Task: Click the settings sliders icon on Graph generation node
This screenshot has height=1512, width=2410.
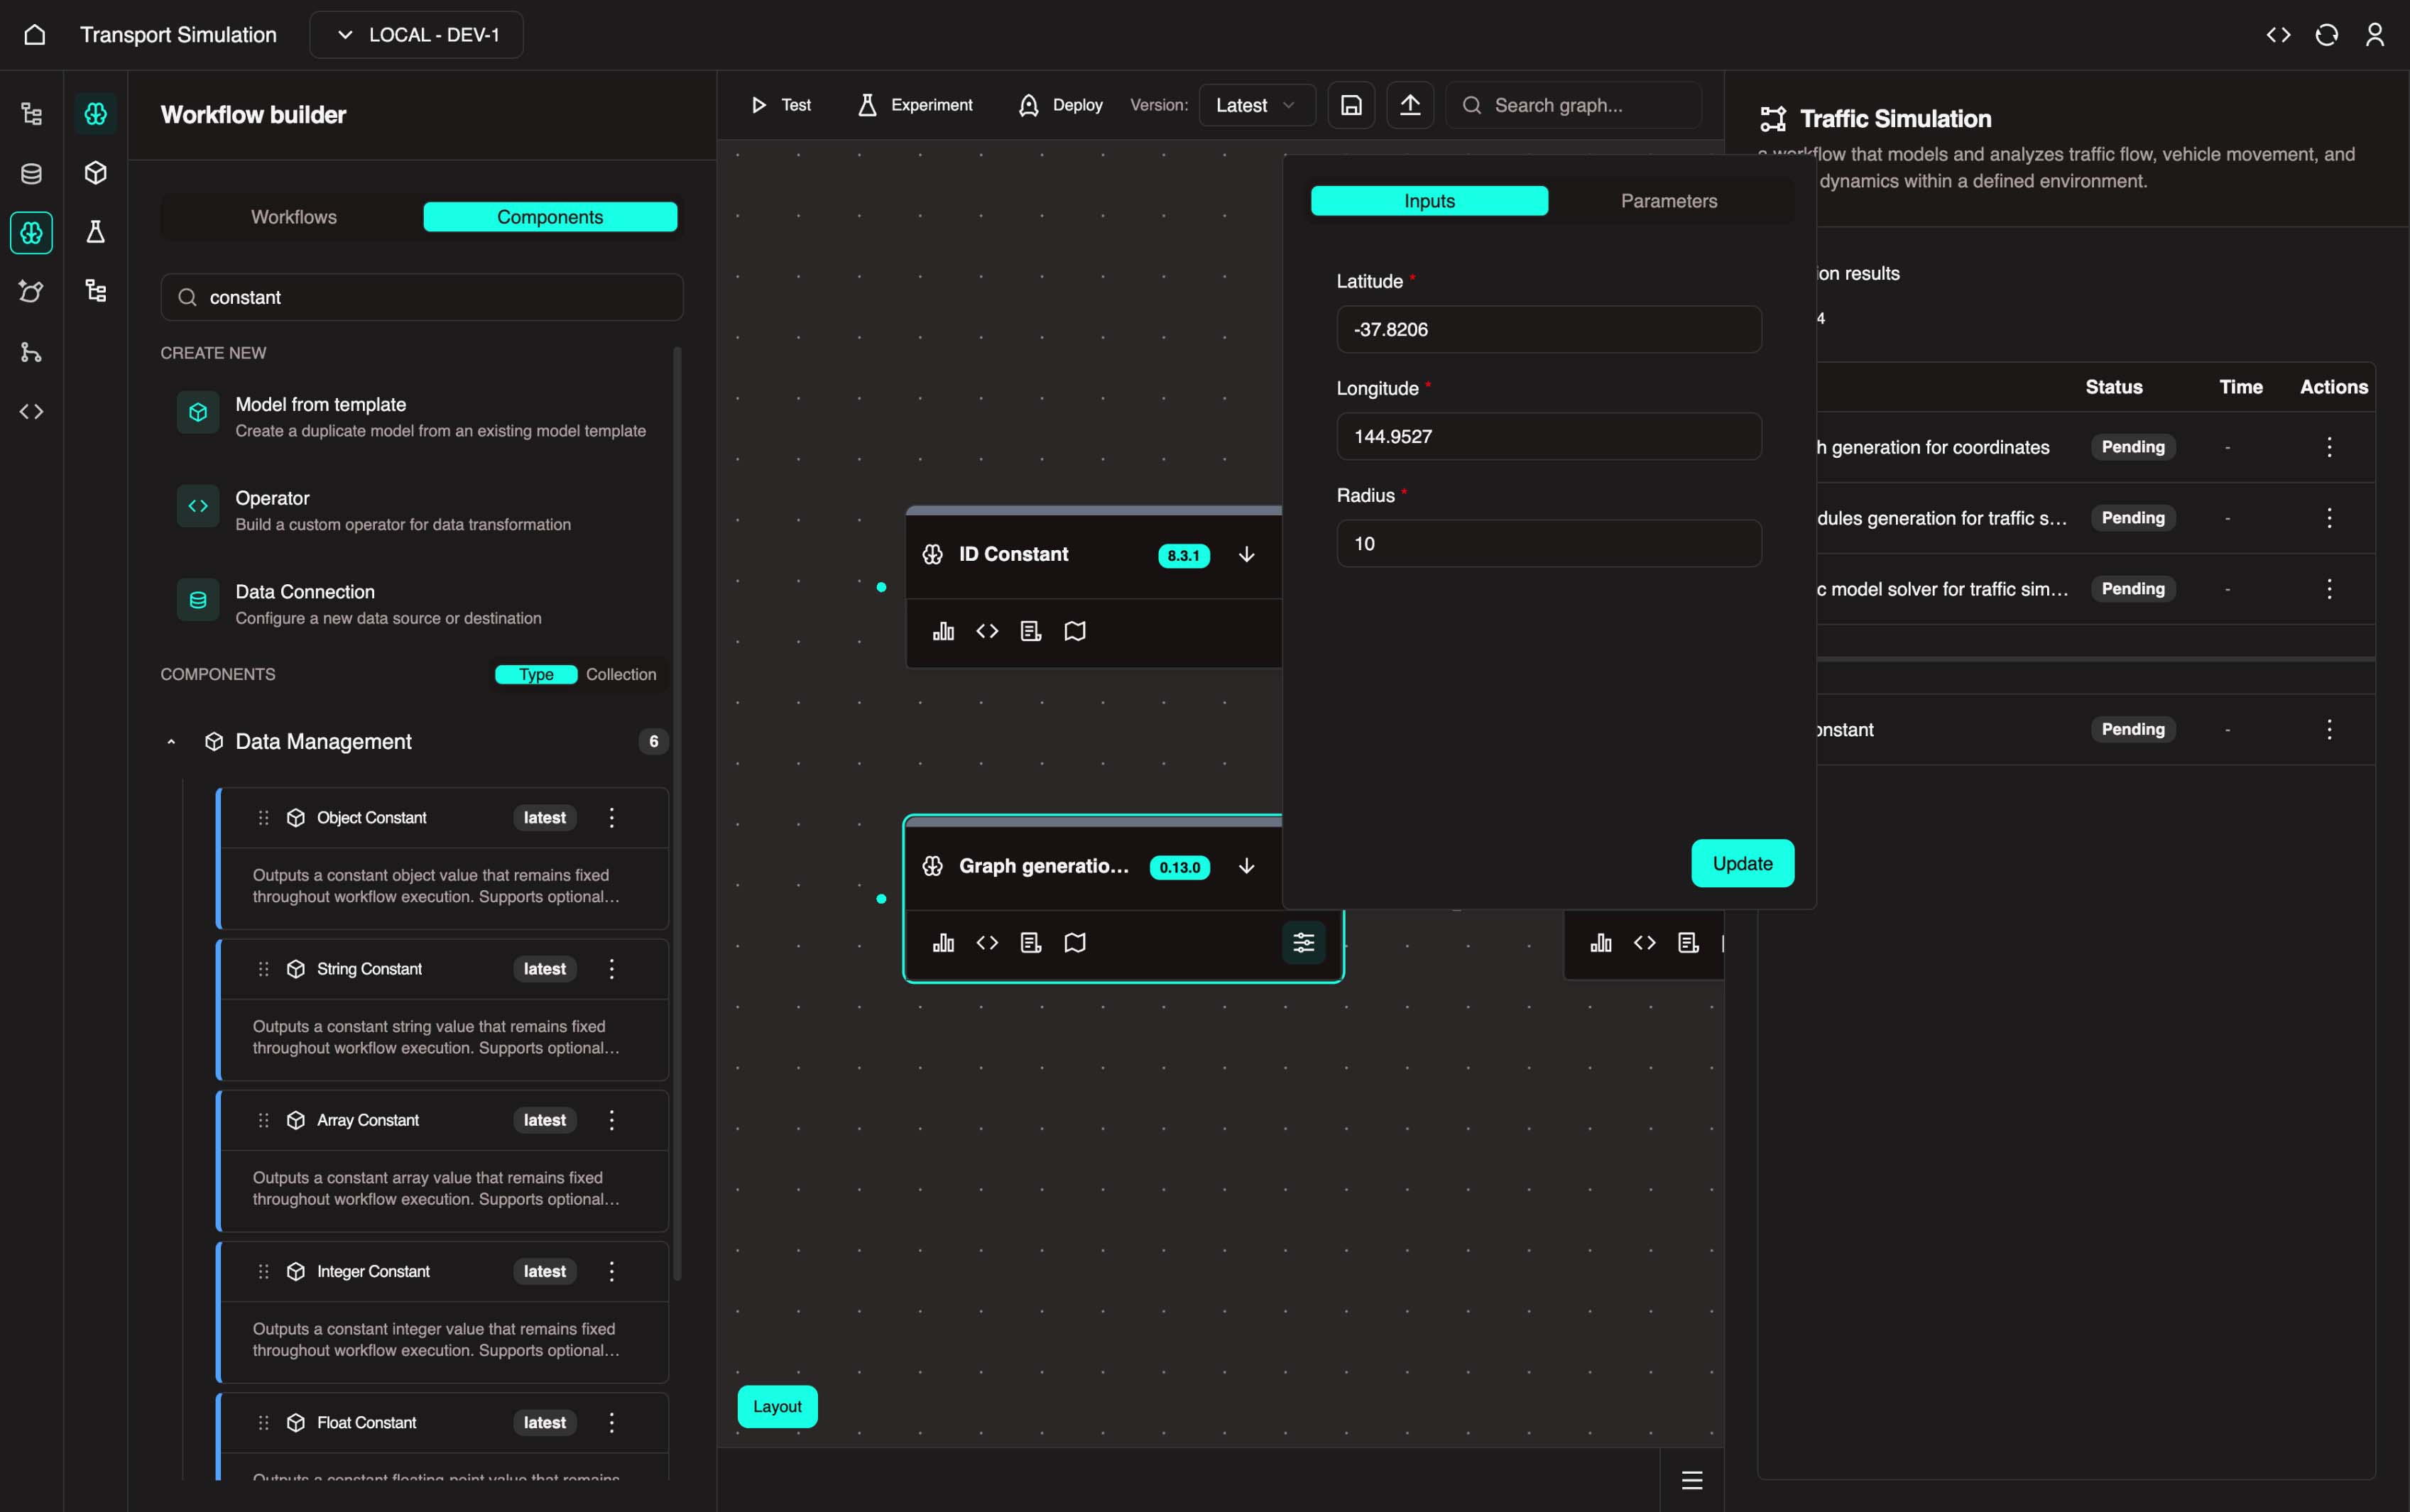Action: tap(1304, 942)
